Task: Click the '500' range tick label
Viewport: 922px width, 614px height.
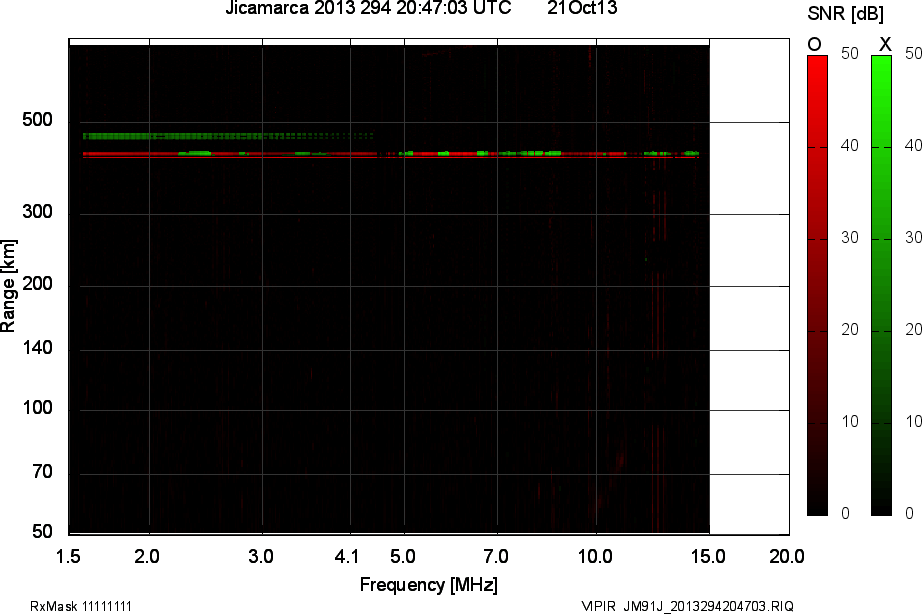Action: [x=38, y=120]
